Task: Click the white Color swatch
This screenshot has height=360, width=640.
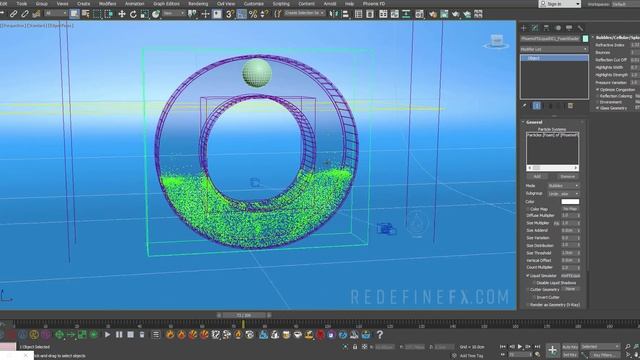Action: [x=570, y=202]
